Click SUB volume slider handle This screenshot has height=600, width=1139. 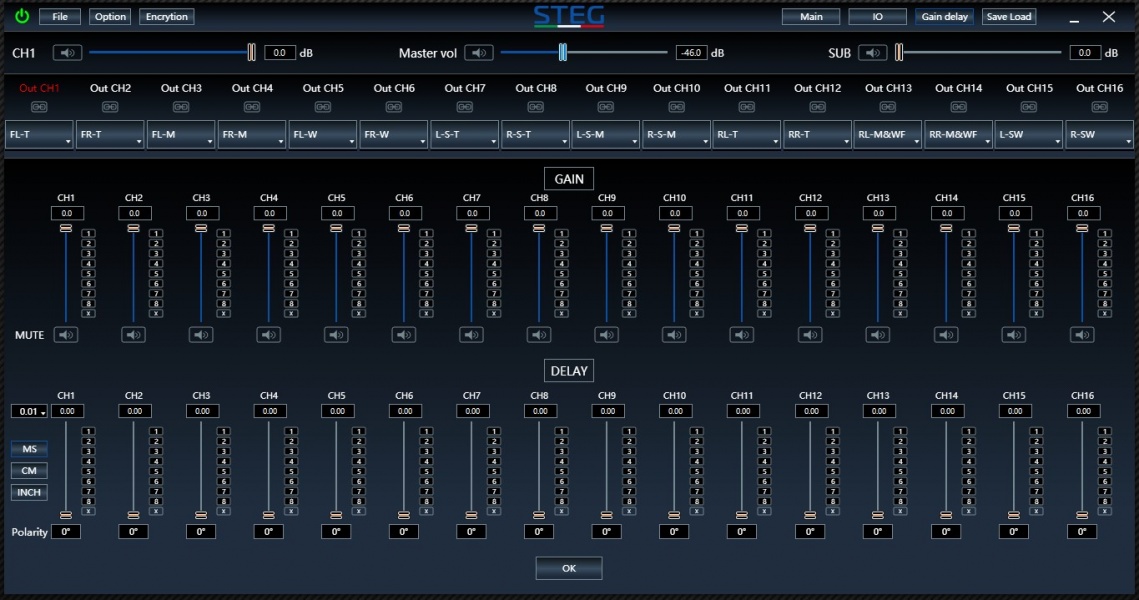click(899, 52)
